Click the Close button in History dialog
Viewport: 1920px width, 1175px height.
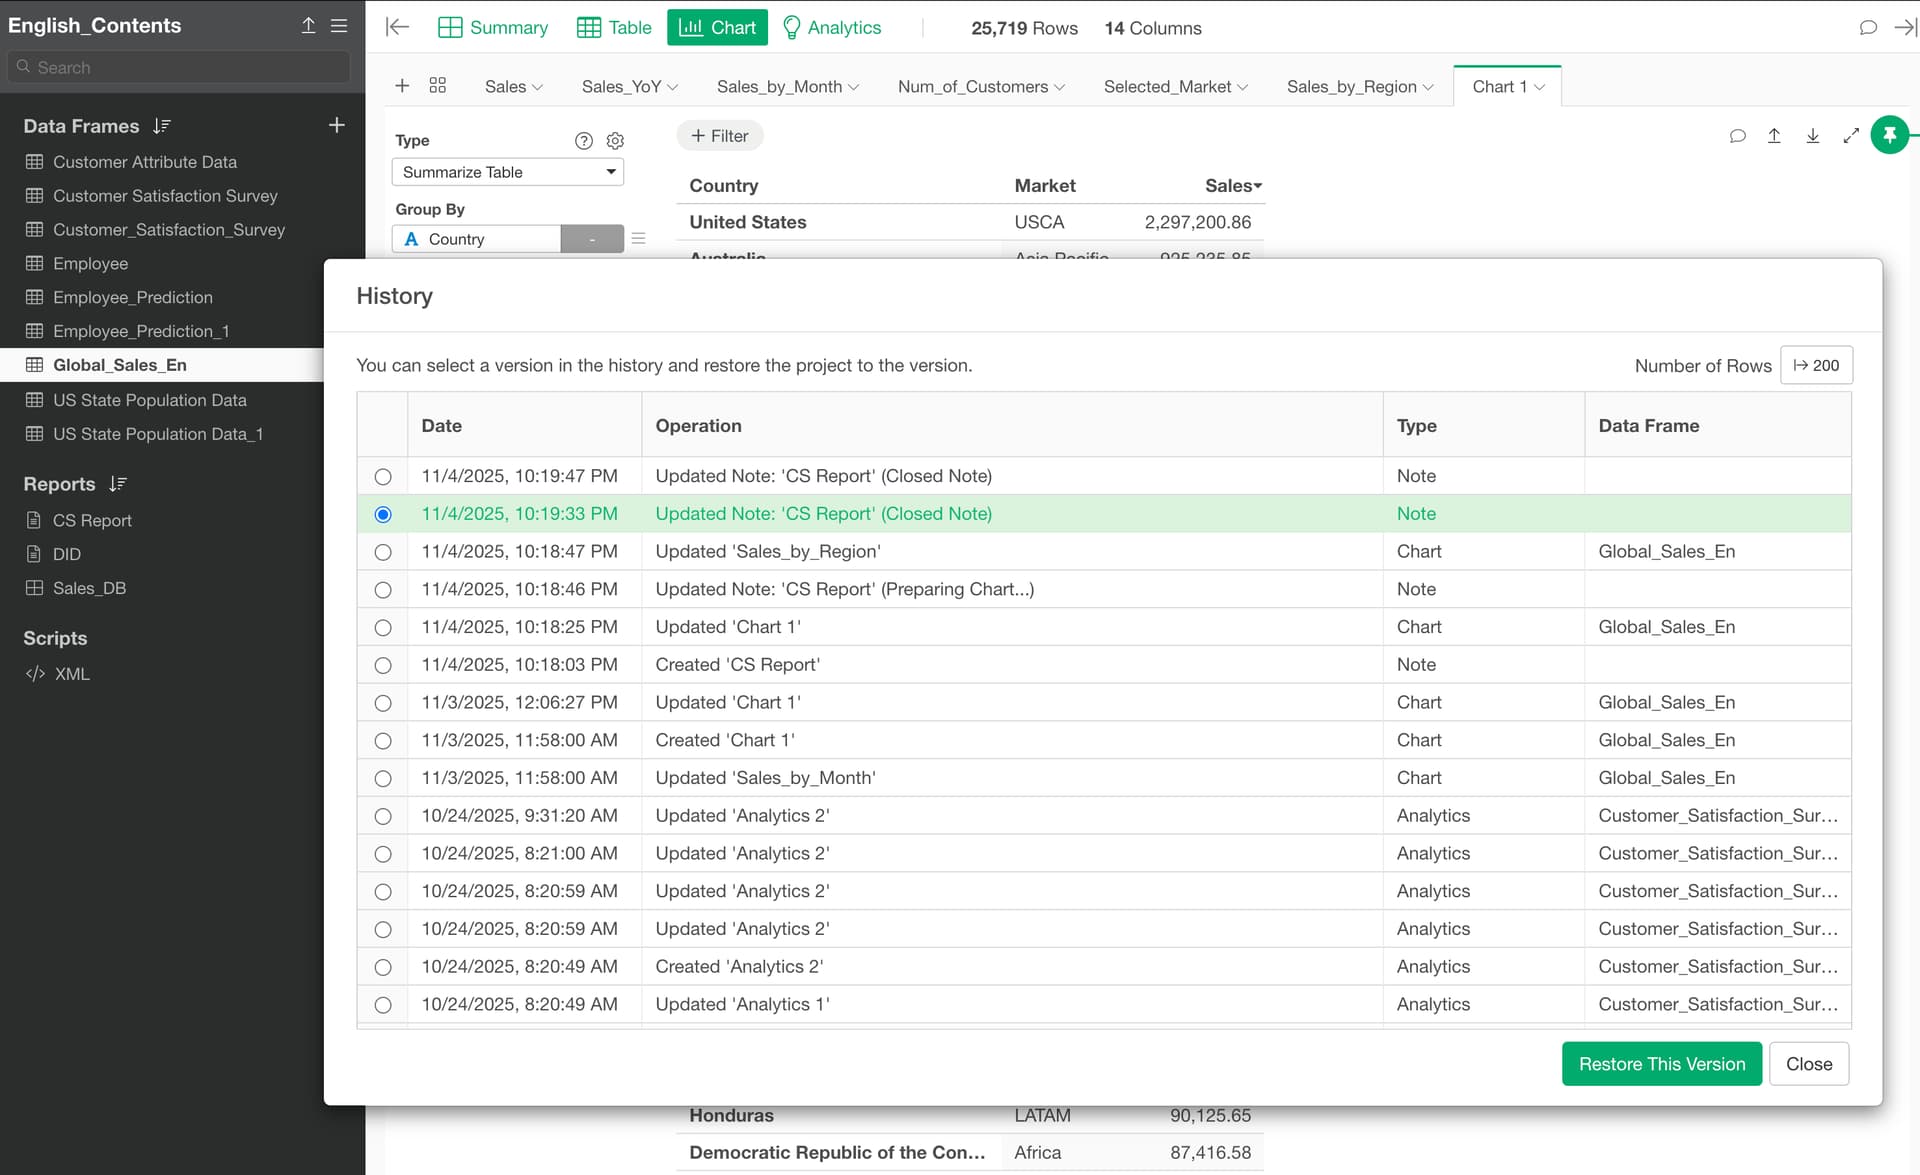coord(1808,1064)
